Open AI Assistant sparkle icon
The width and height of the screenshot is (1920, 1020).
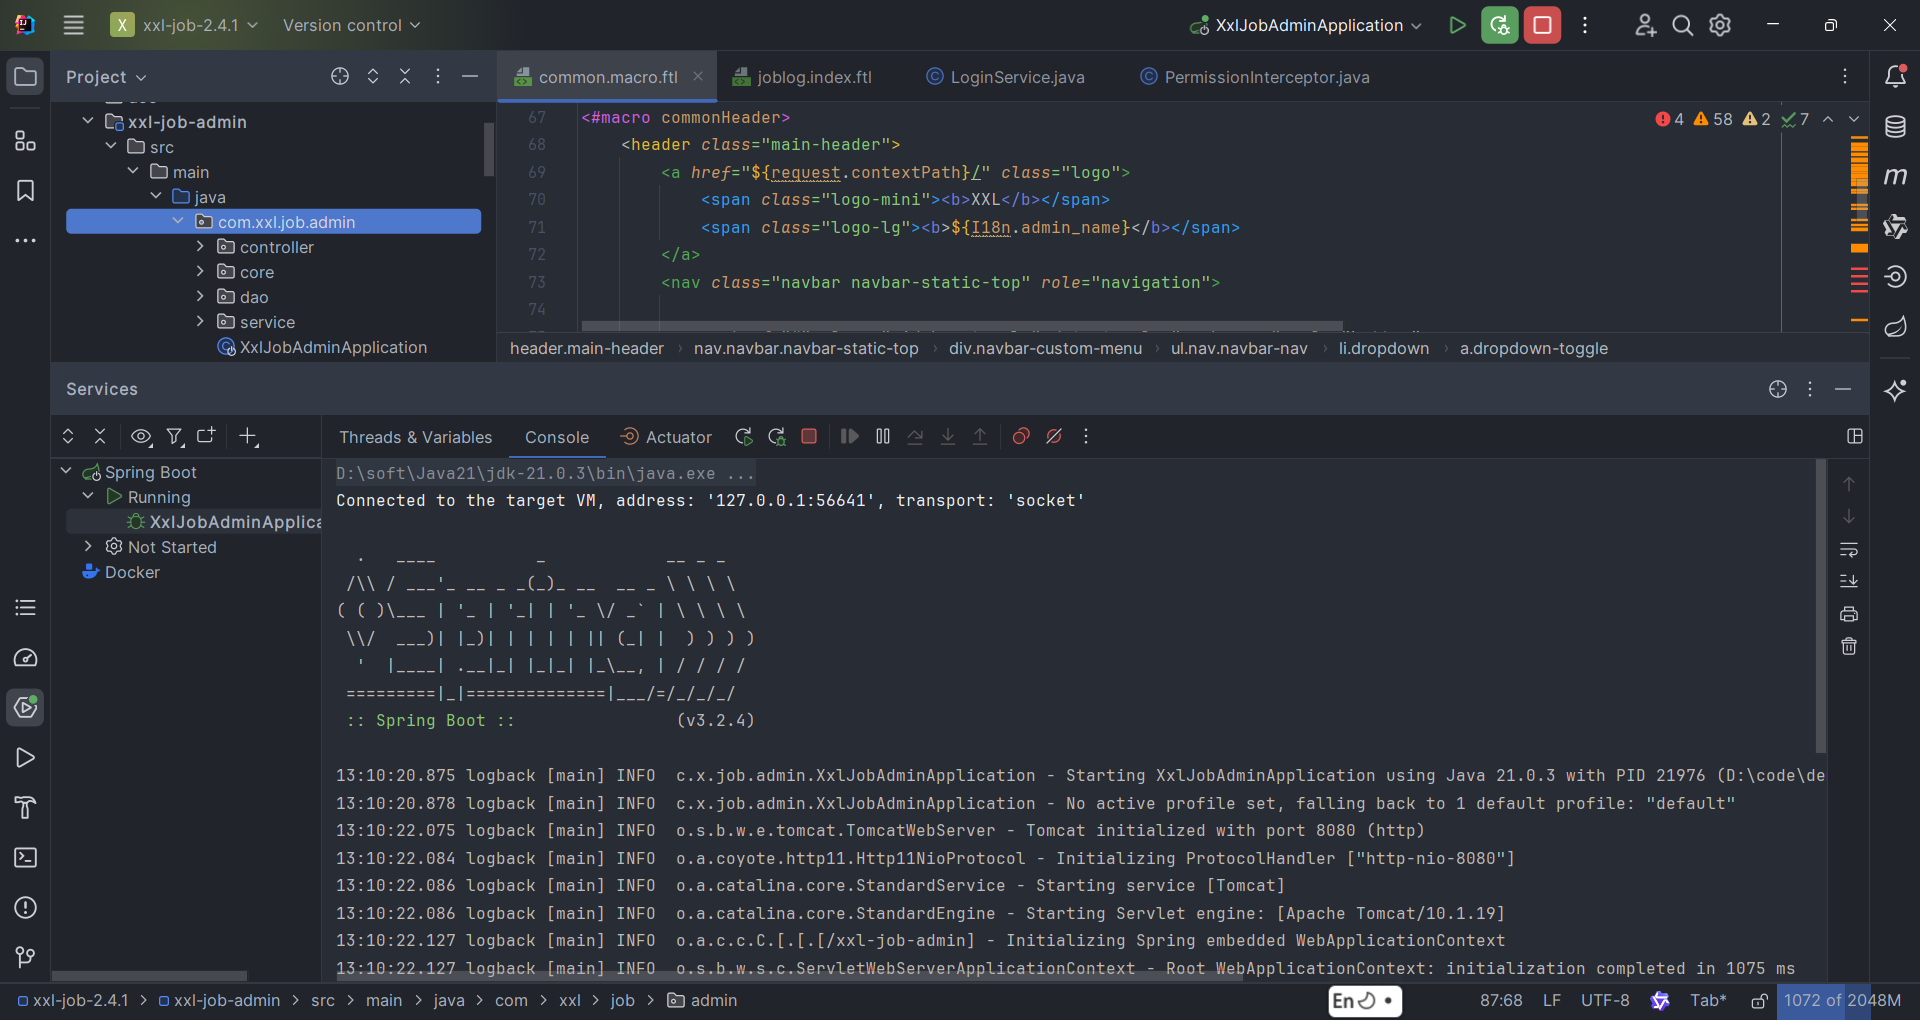(x=1895, y=390)
